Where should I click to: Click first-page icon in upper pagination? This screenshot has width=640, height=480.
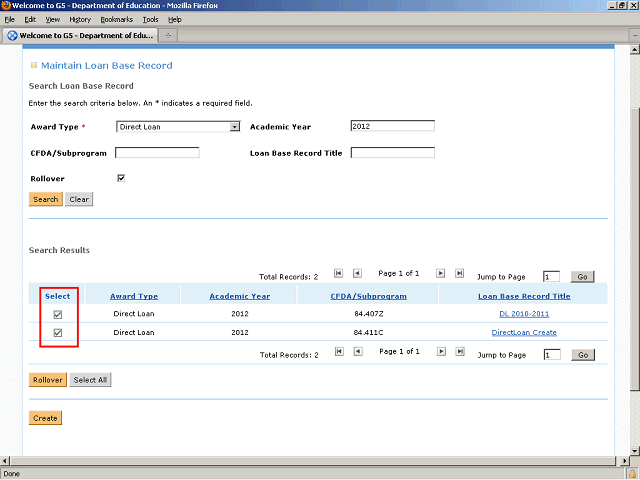coord(338,273)
